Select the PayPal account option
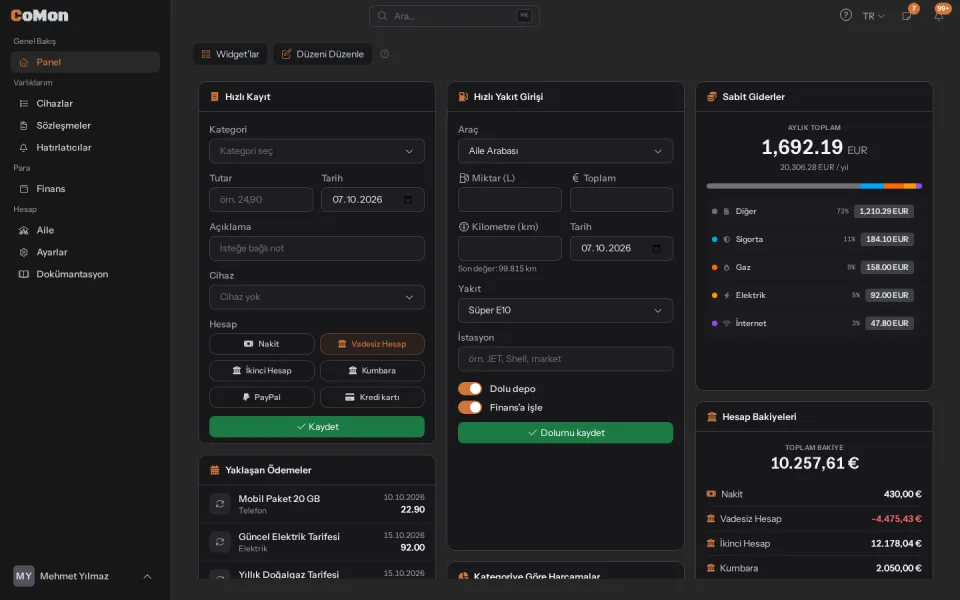The image size is (960, 600). (262, 397)
